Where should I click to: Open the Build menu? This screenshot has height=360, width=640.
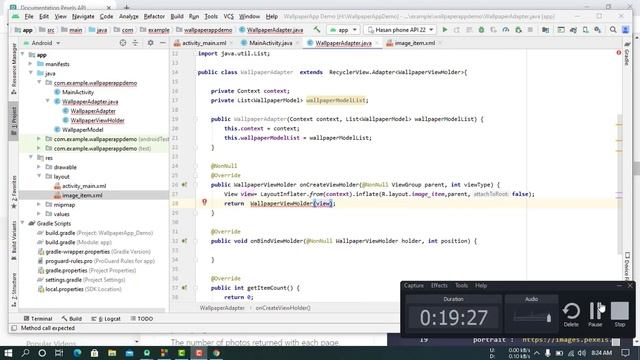177,17
